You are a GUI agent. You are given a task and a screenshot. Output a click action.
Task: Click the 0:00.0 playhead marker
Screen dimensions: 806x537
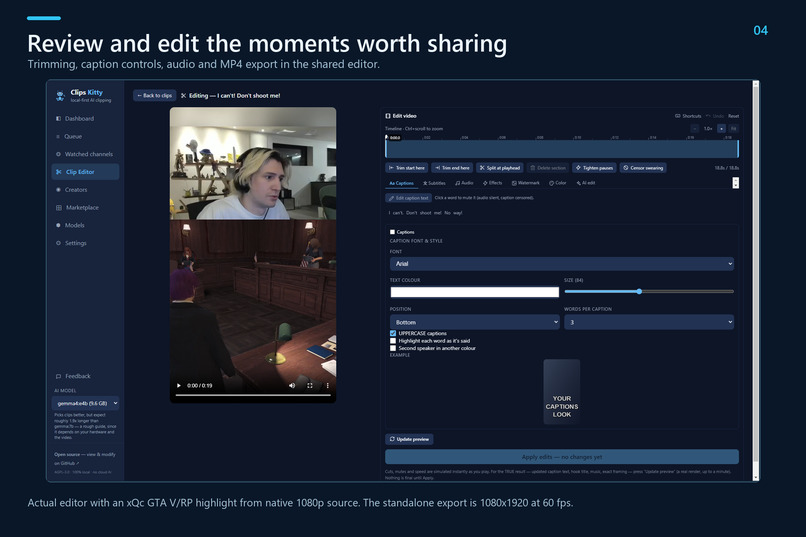tap(394, 138)
